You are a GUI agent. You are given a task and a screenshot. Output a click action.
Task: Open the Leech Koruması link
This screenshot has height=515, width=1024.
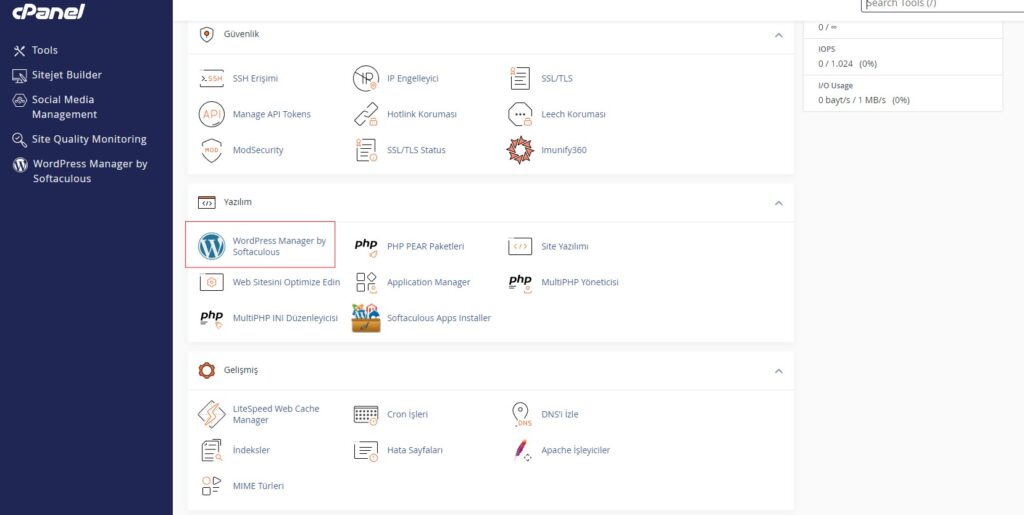(x=573, y=114)
